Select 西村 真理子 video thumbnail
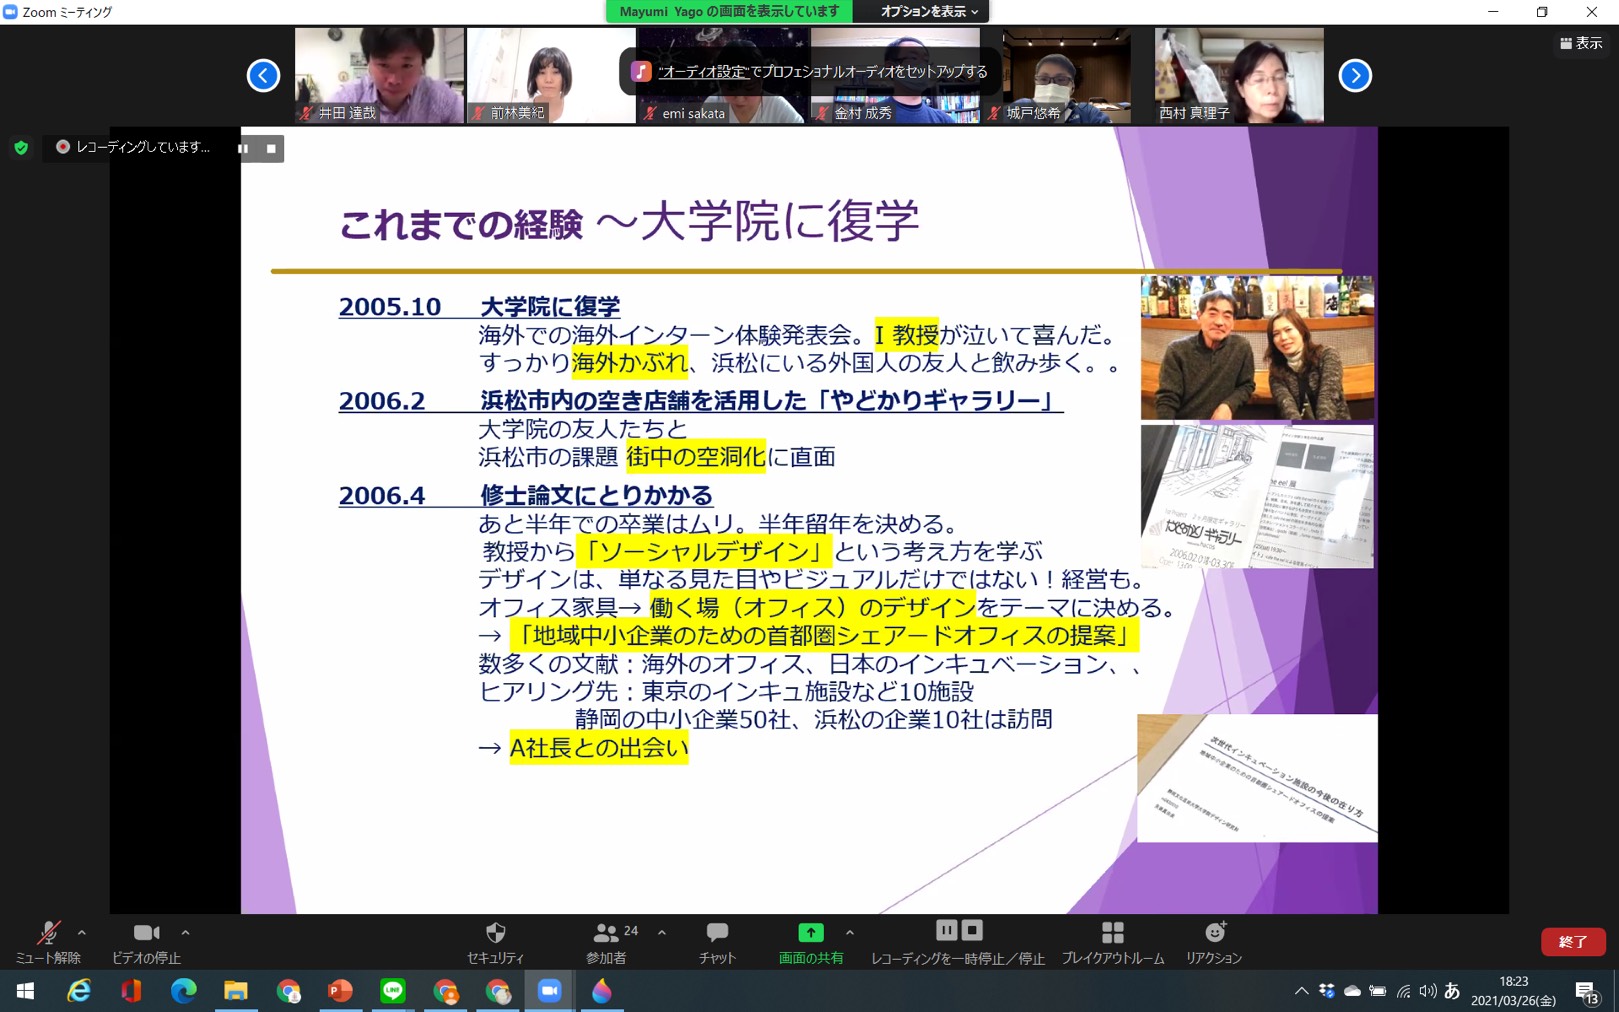 1239,76
